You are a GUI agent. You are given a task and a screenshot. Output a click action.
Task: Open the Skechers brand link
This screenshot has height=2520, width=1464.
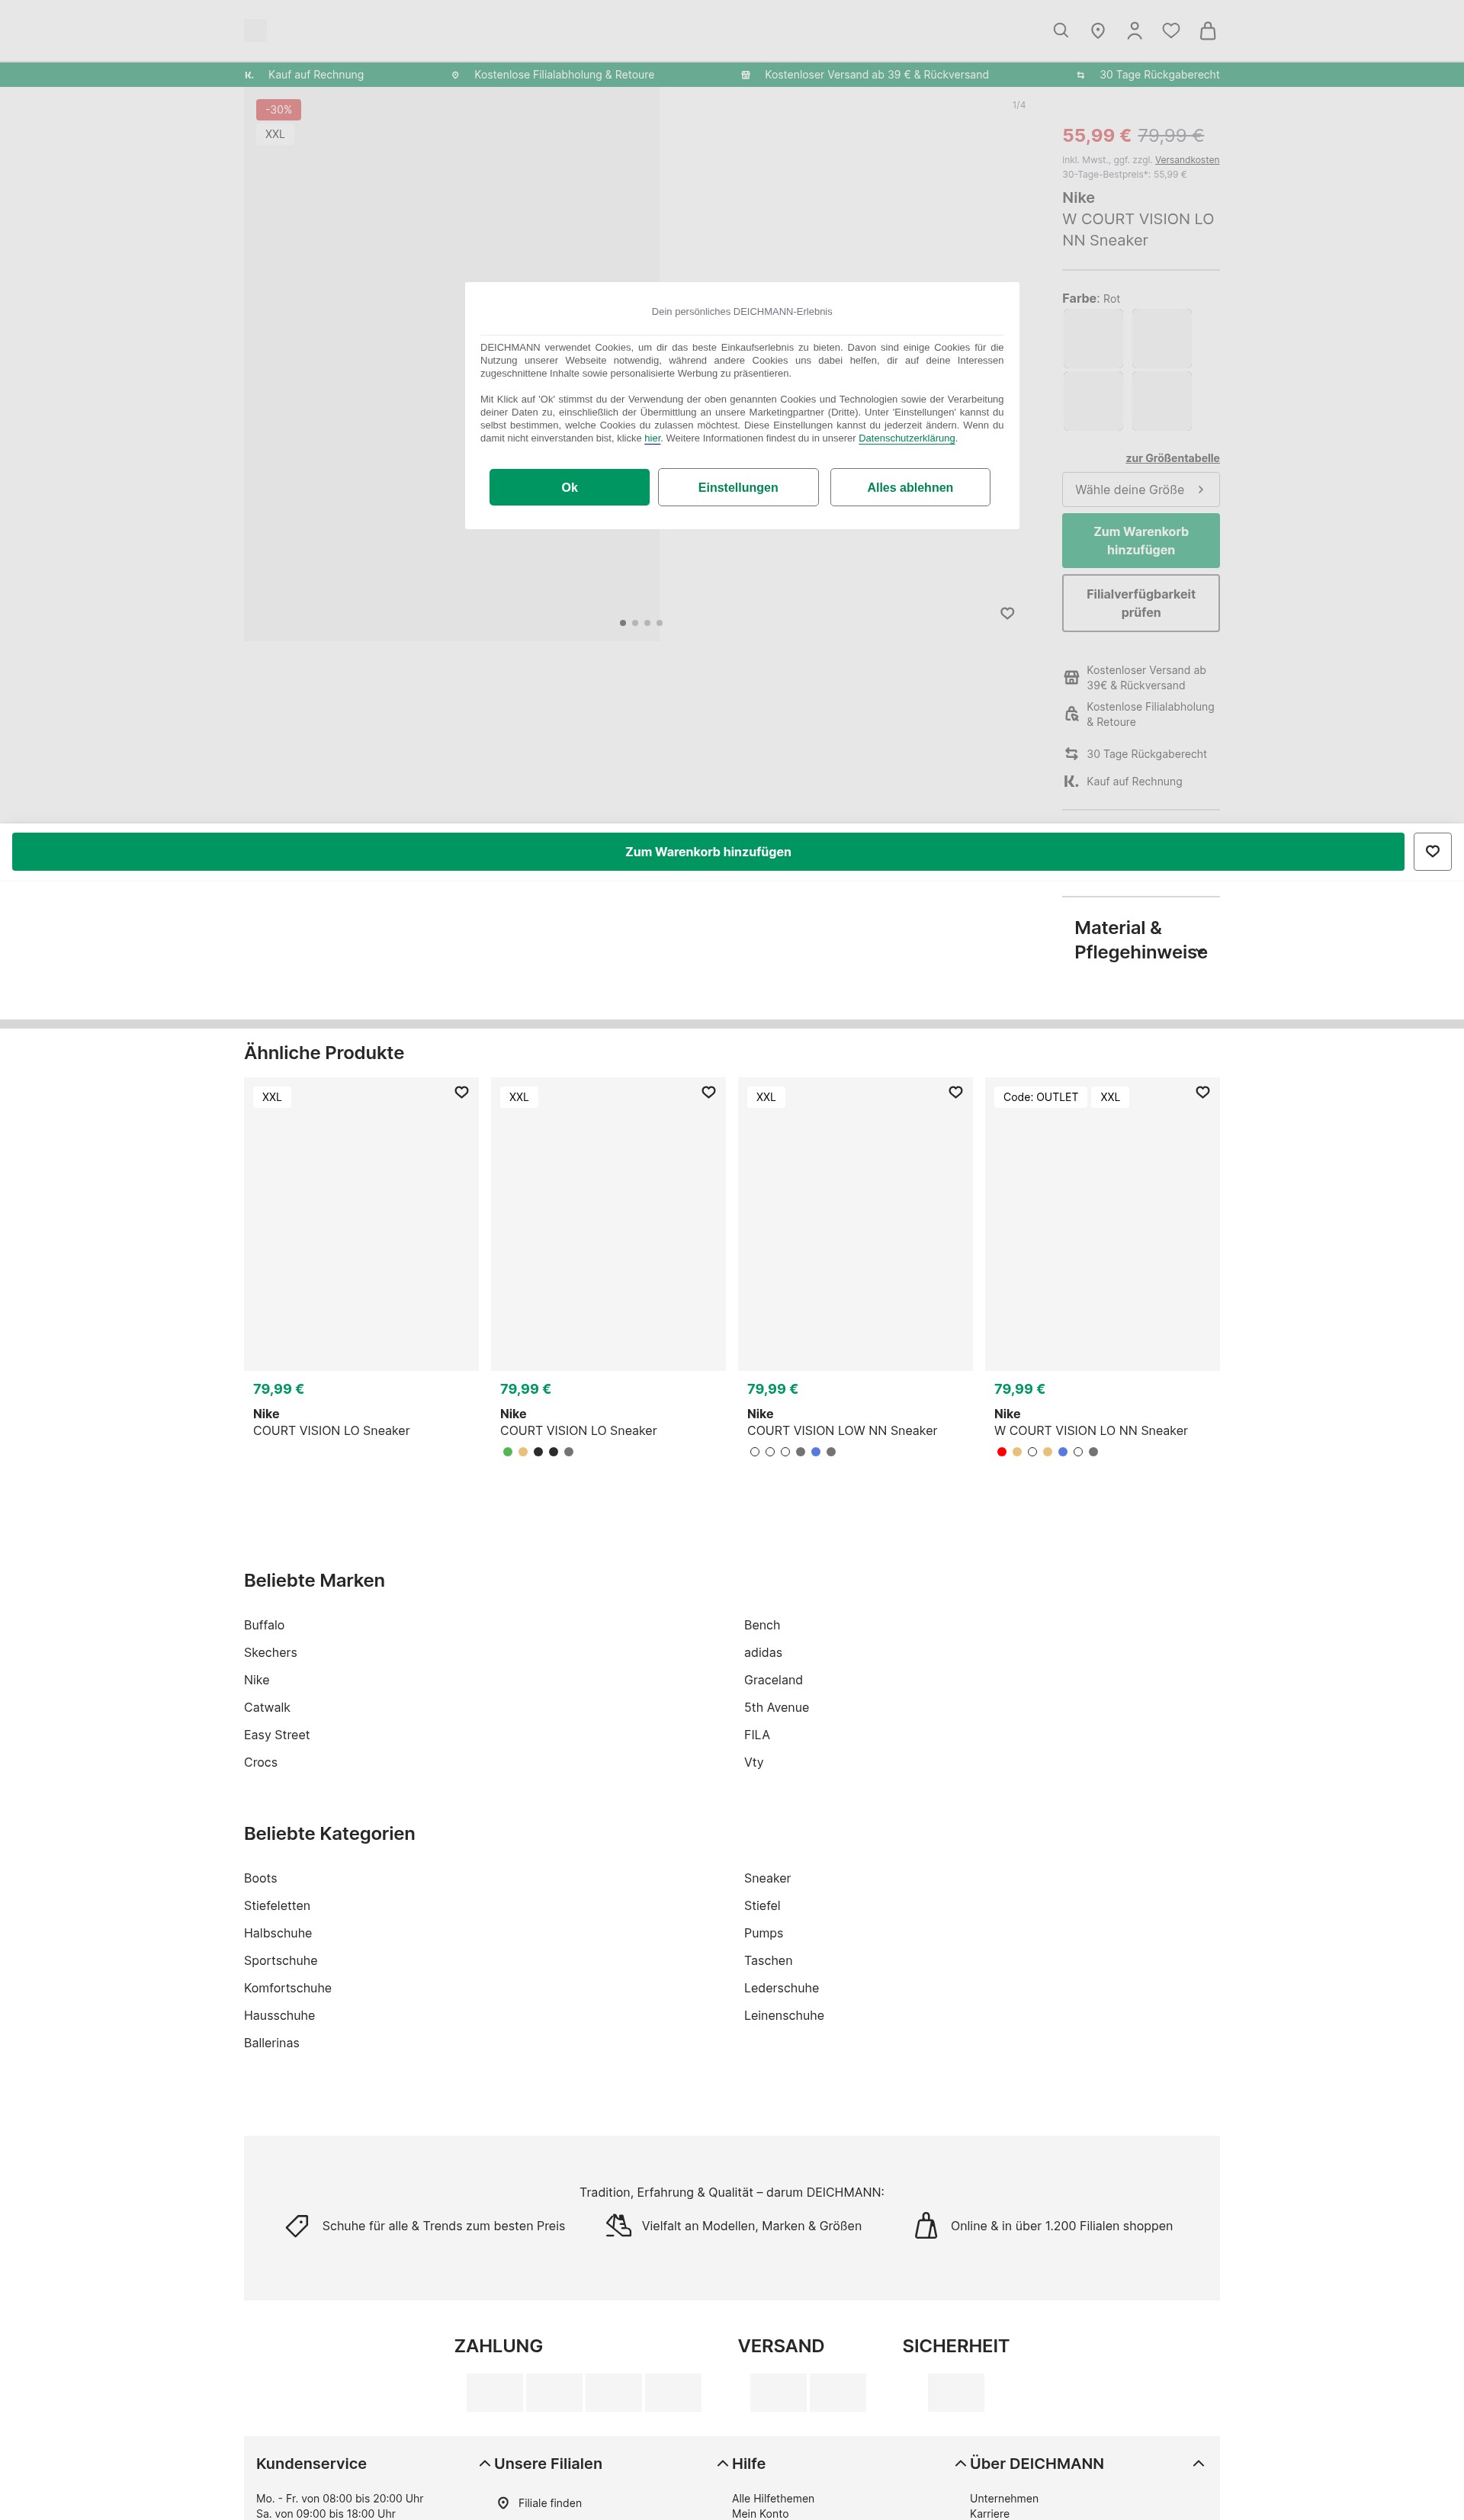(270, 1652)
